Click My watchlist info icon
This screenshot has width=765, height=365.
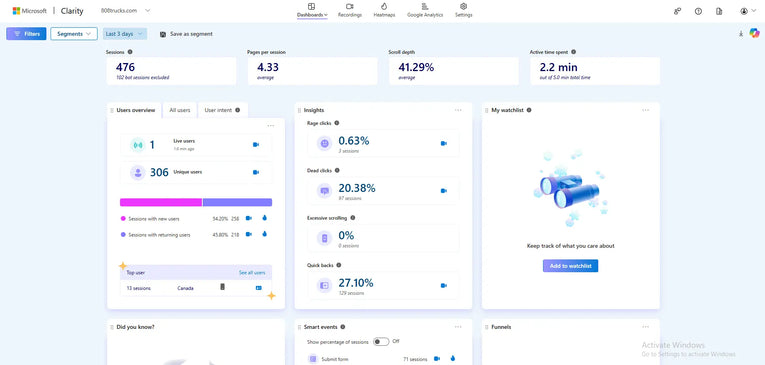point(529,110)
